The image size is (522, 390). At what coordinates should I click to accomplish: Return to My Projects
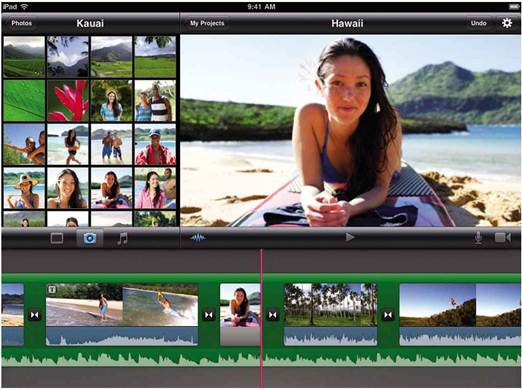pyautogui.click(x=207, y=23)
